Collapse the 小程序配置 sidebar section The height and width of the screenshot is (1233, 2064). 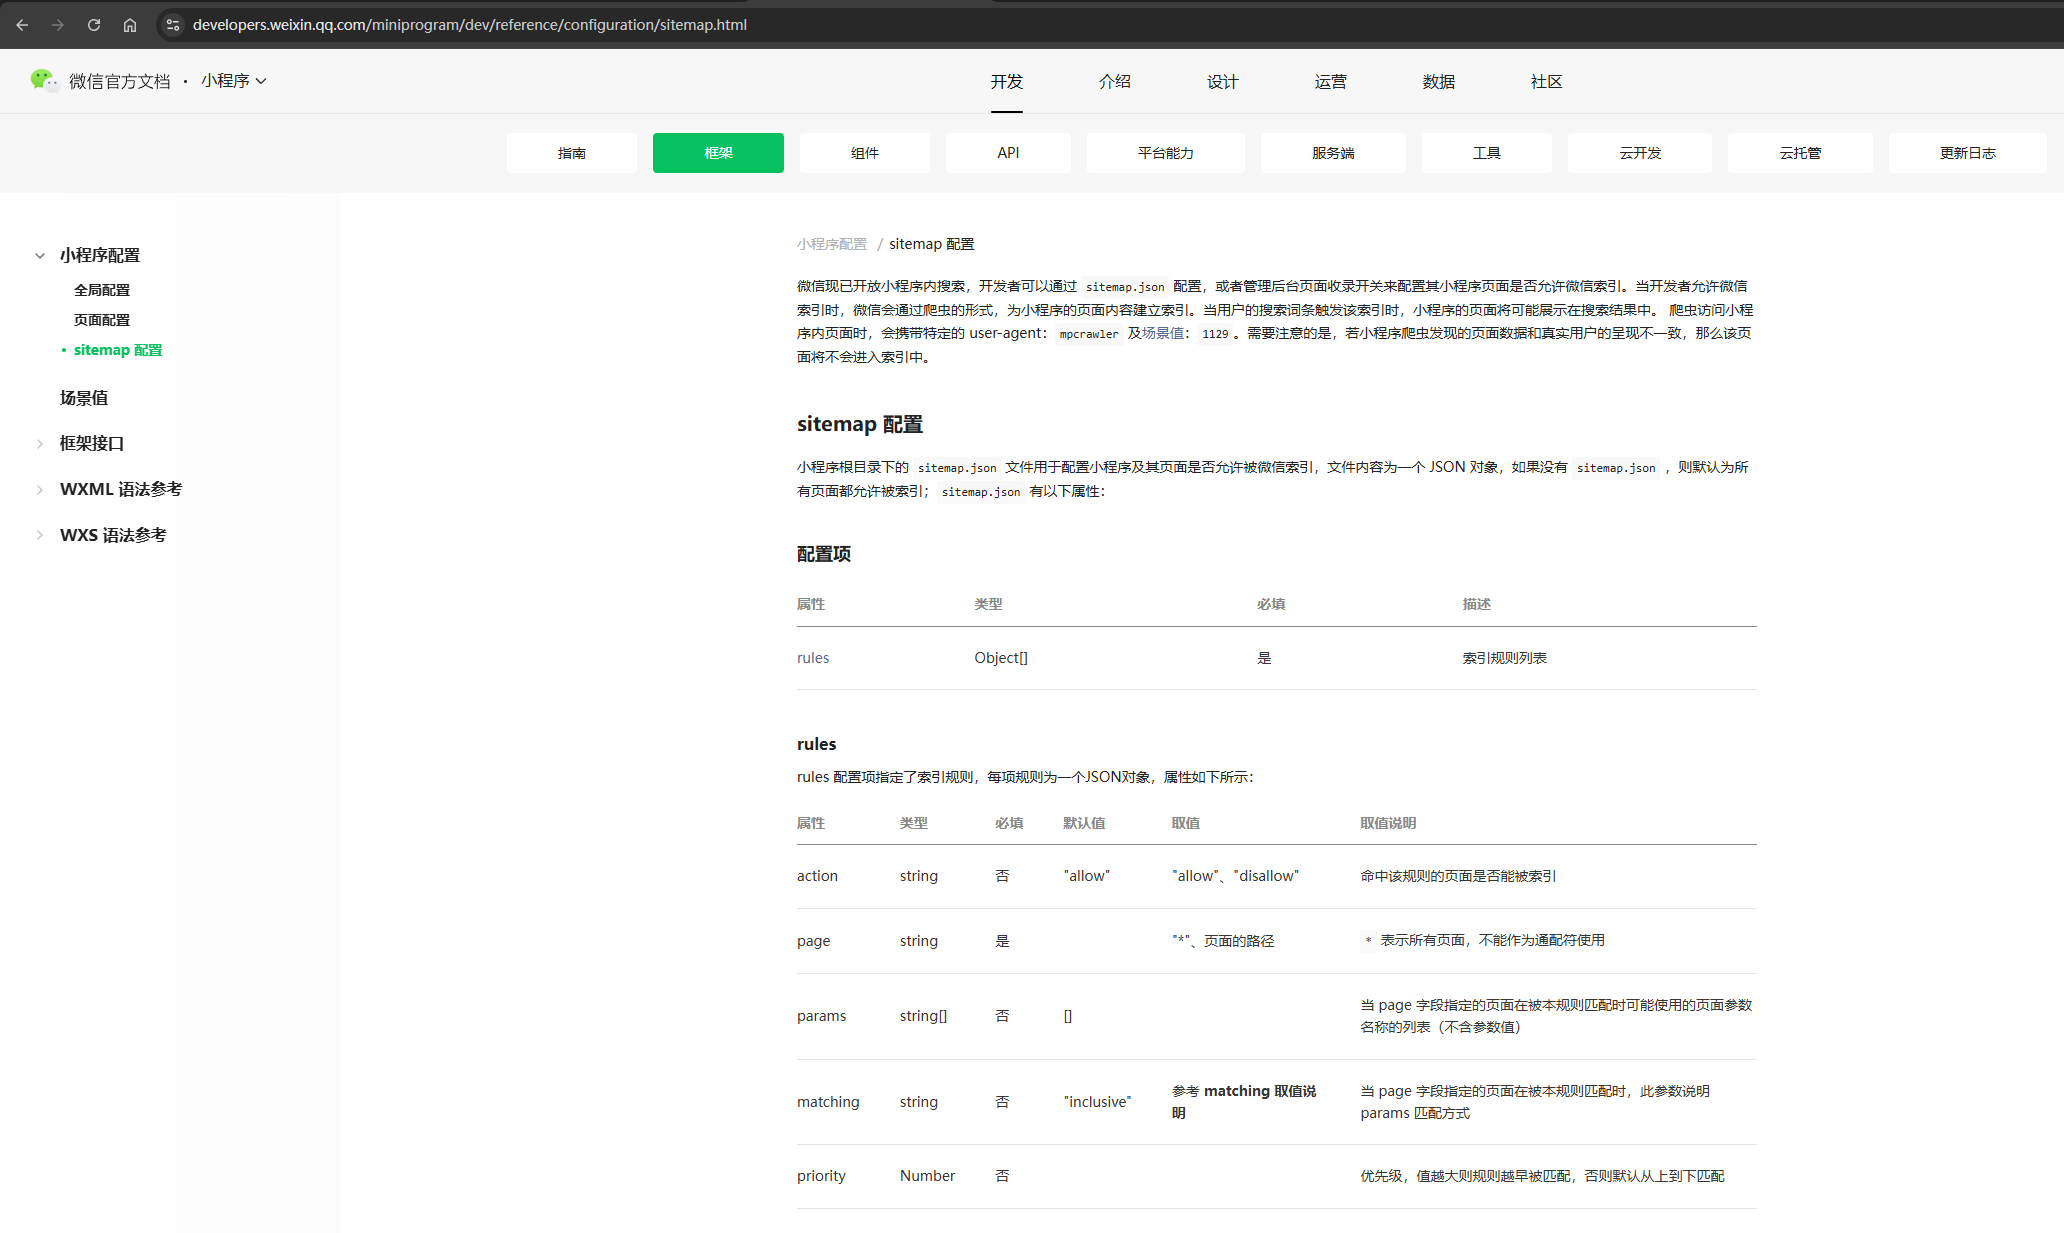pyautogui.click(x=40, y=256)
